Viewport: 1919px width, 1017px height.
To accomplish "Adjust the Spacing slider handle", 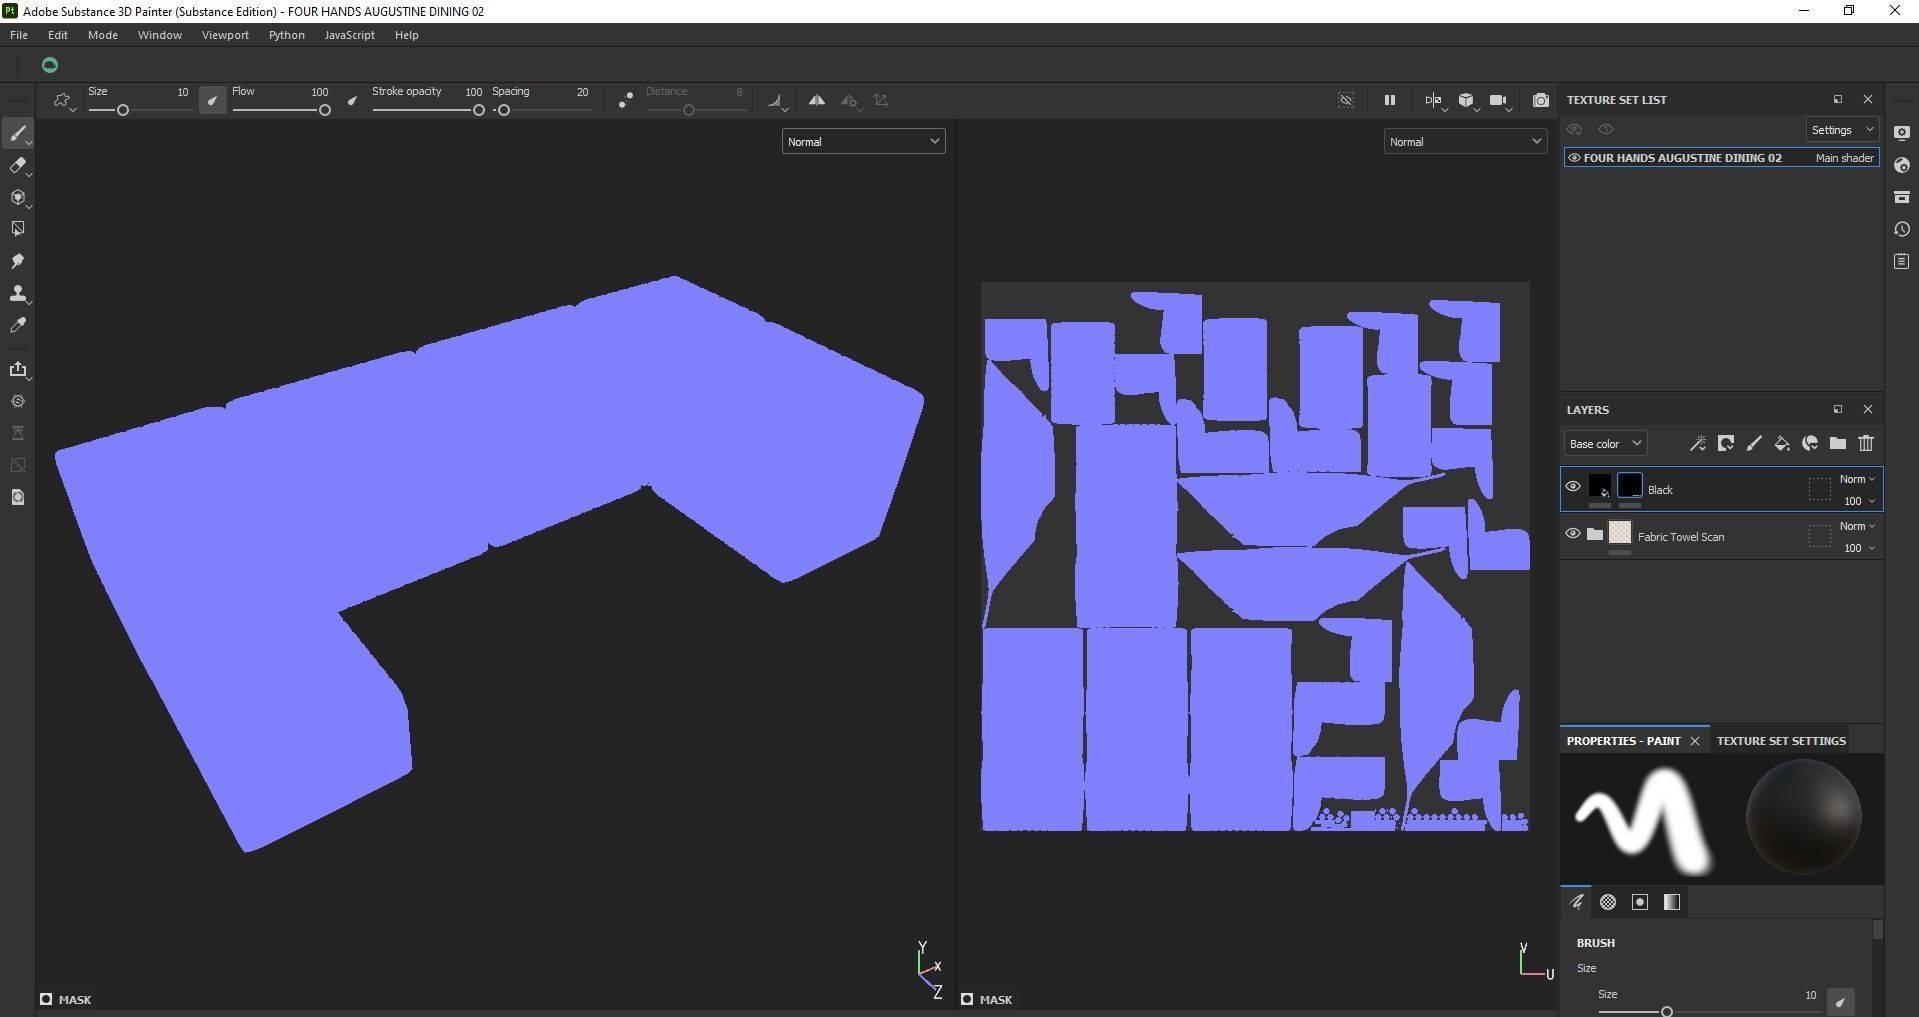I will coord(504,110).
